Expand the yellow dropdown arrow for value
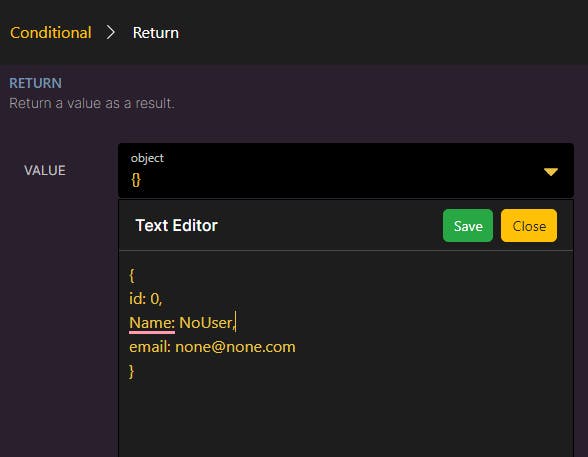Screen dimensions: 588x457 coord(550,172)
